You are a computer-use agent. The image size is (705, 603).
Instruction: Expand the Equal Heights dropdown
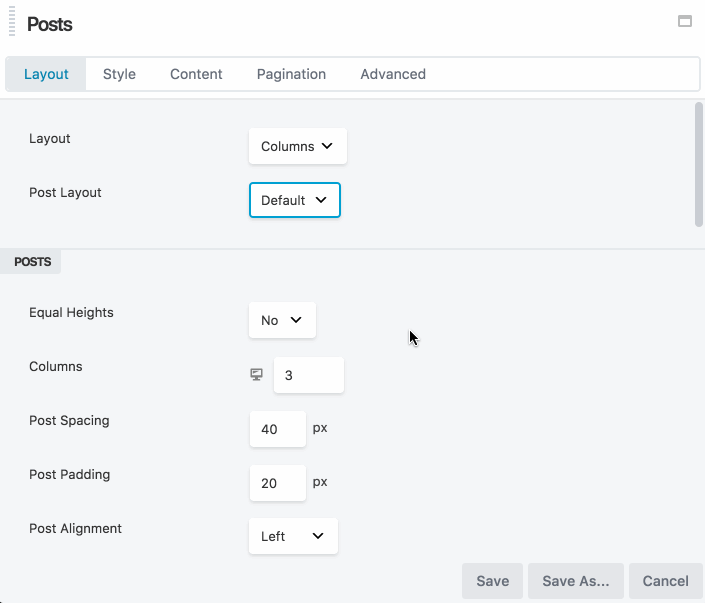point(282,320)
